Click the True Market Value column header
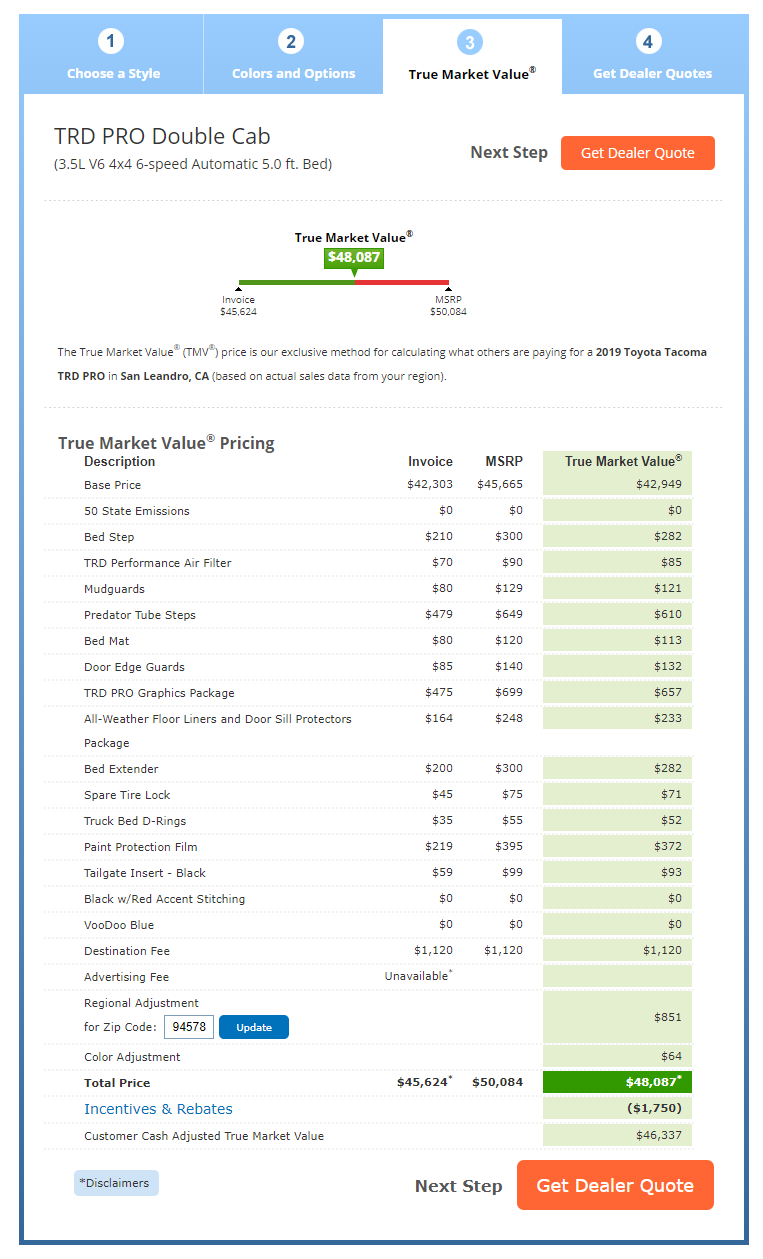This screenshot has width=763, height=1259. [x=623, y=461]
